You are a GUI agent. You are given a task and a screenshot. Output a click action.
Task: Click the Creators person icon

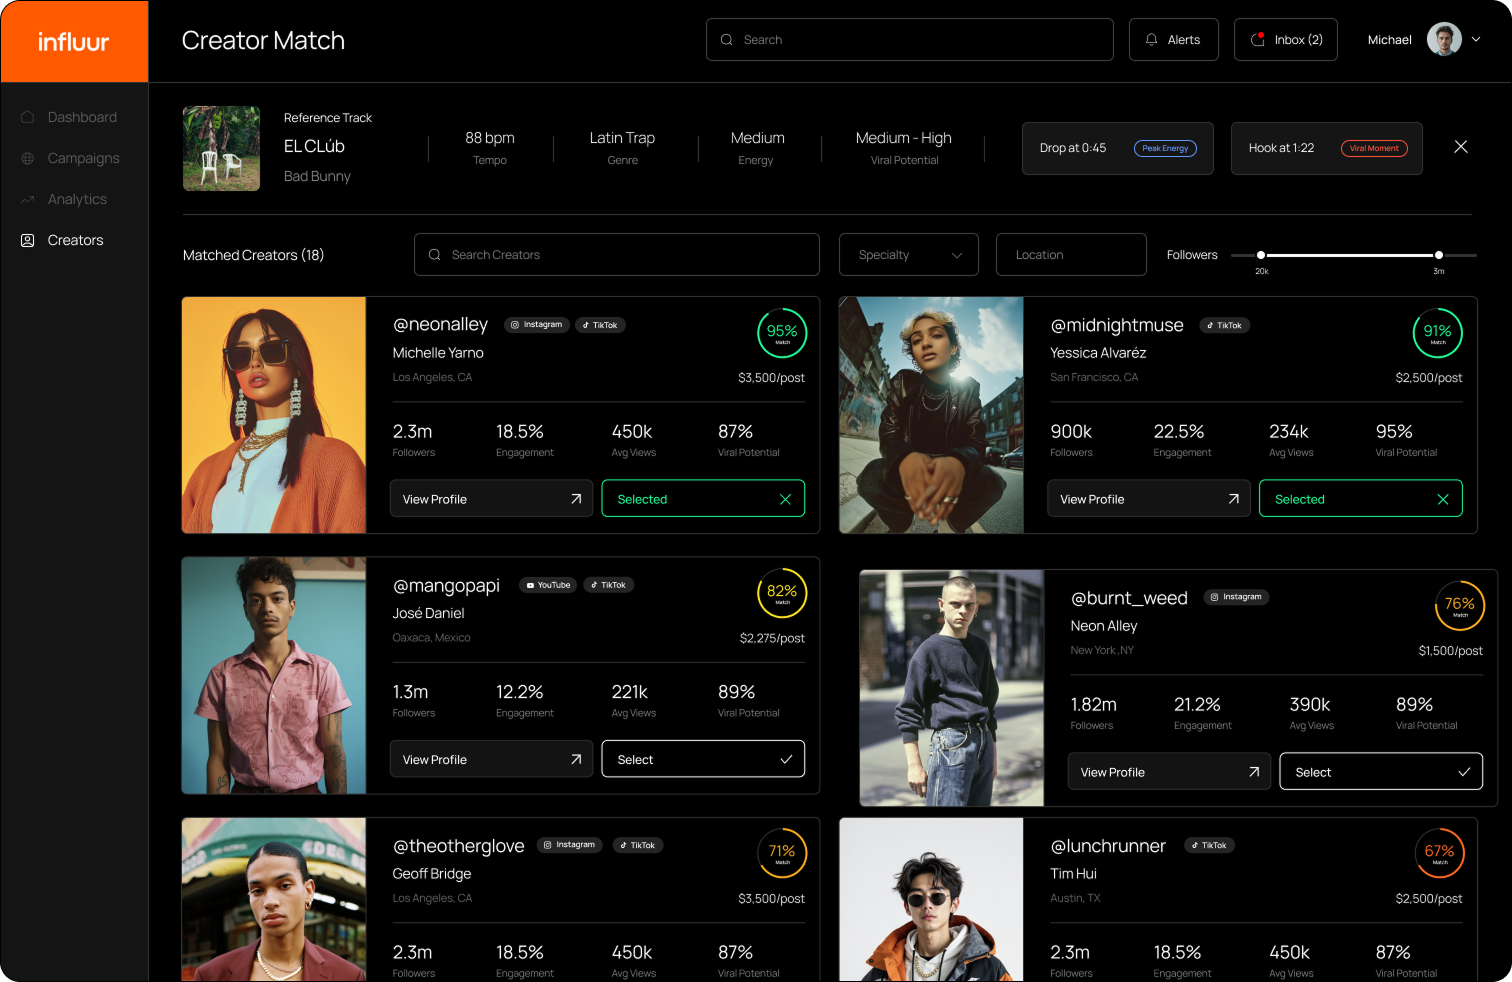coord(28,240)
